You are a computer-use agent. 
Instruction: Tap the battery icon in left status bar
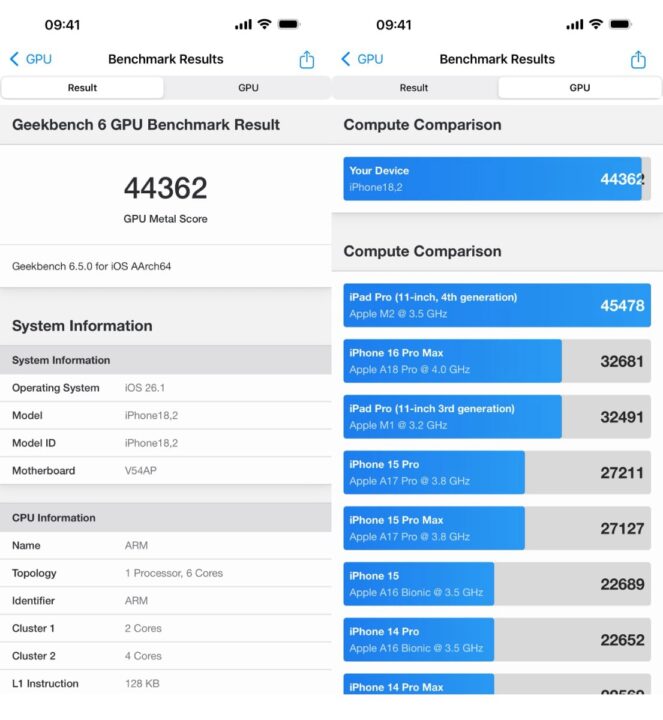tap(289, 24)
